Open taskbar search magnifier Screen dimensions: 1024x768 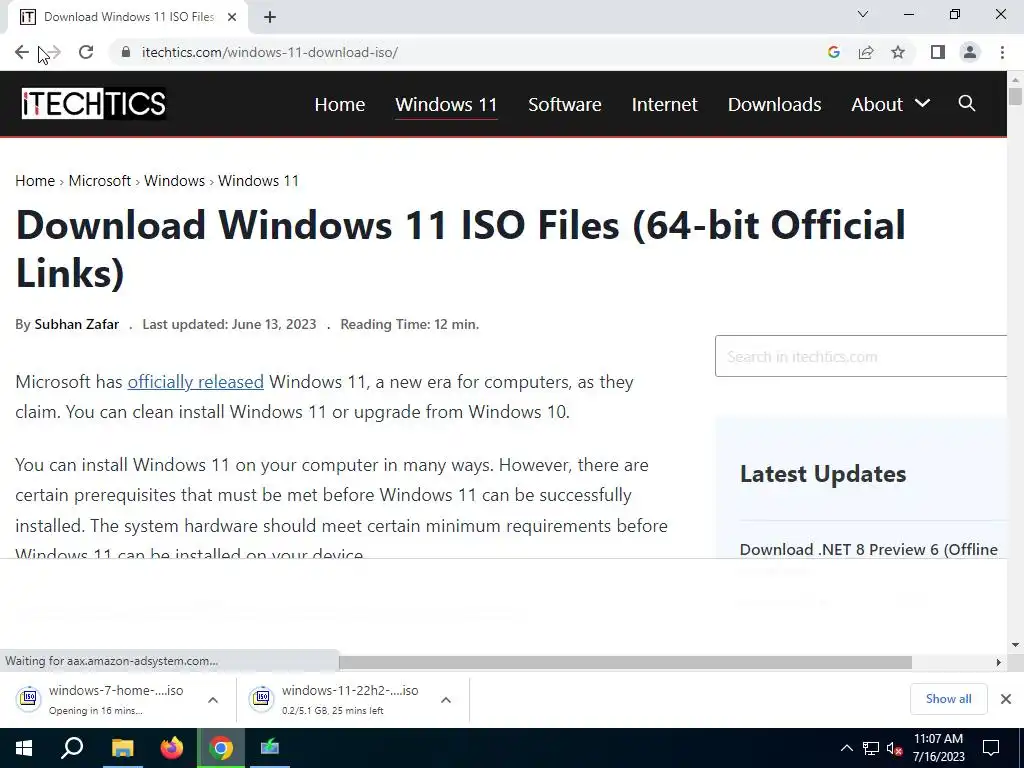click(x=72, y=748)
